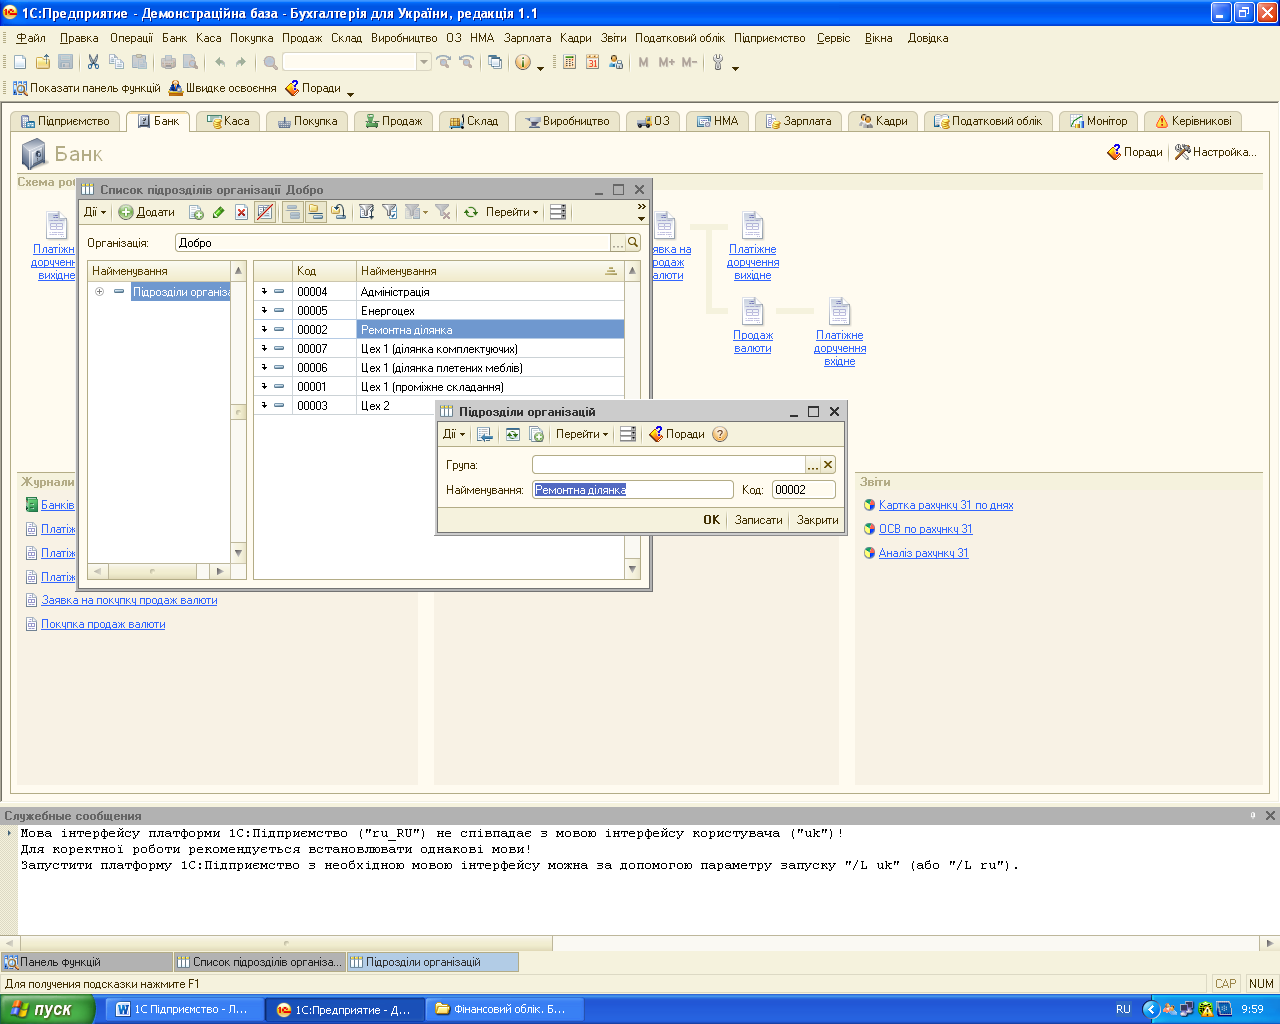Click the Код input field
Image resolution: width=1280 pixels, height=1024 pixels.
tap(804, 490)
